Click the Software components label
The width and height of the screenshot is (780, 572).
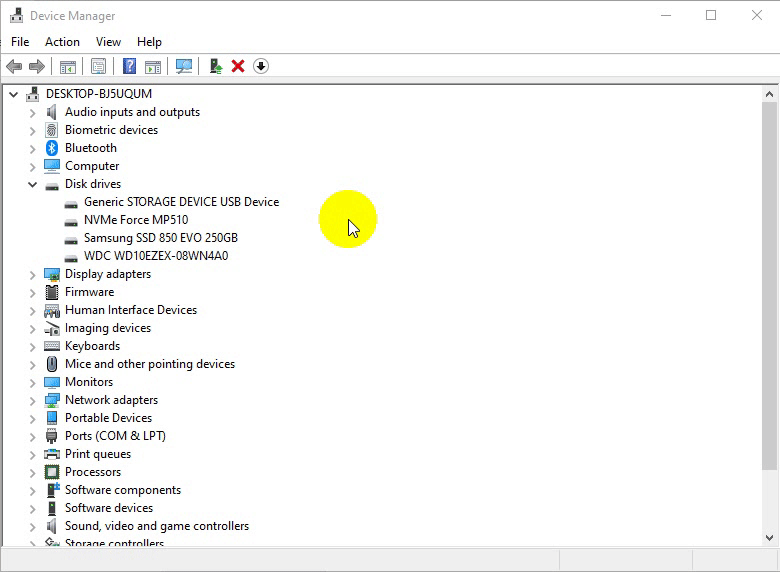pyautogui.click(x=123, y=490)
